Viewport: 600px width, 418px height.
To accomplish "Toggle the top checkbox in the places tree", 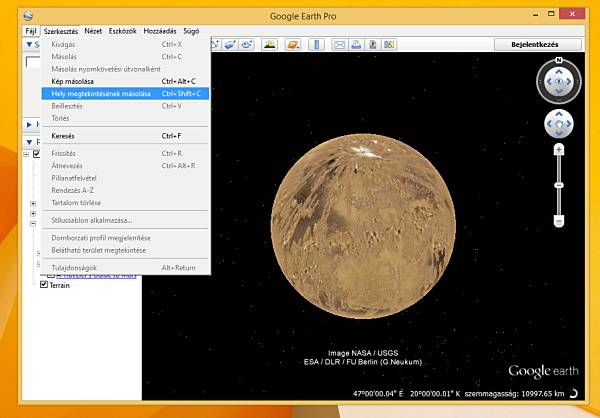I will tap(37, 154).
